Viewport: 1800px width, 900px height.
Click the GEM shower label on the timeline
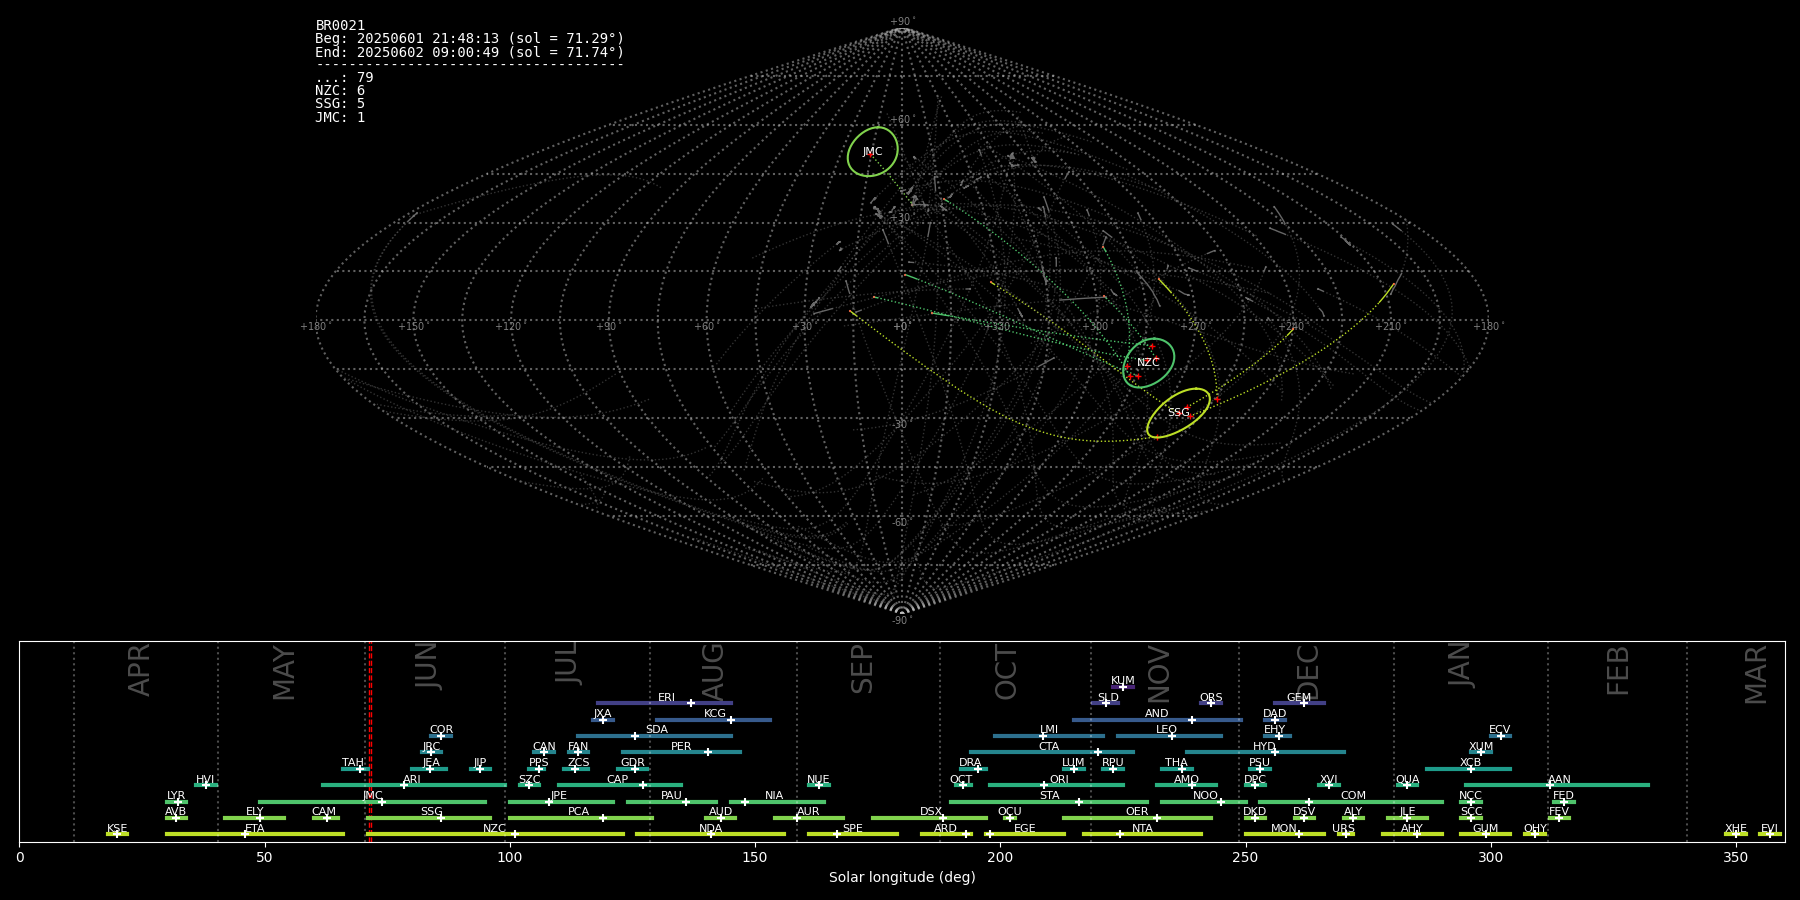[1298, 698]
